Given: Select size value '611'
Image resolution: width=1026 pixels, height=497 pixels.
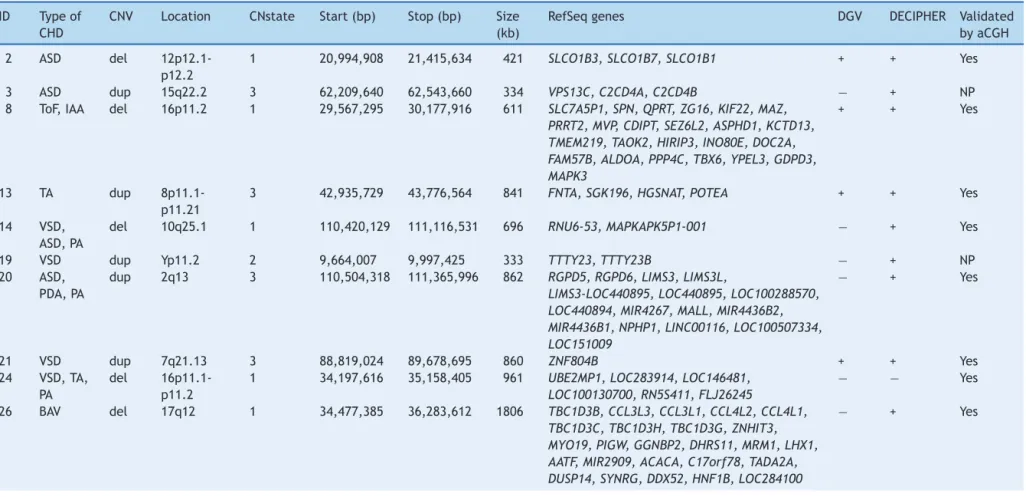Looking at the screenshot, I should tap(513, 109).
